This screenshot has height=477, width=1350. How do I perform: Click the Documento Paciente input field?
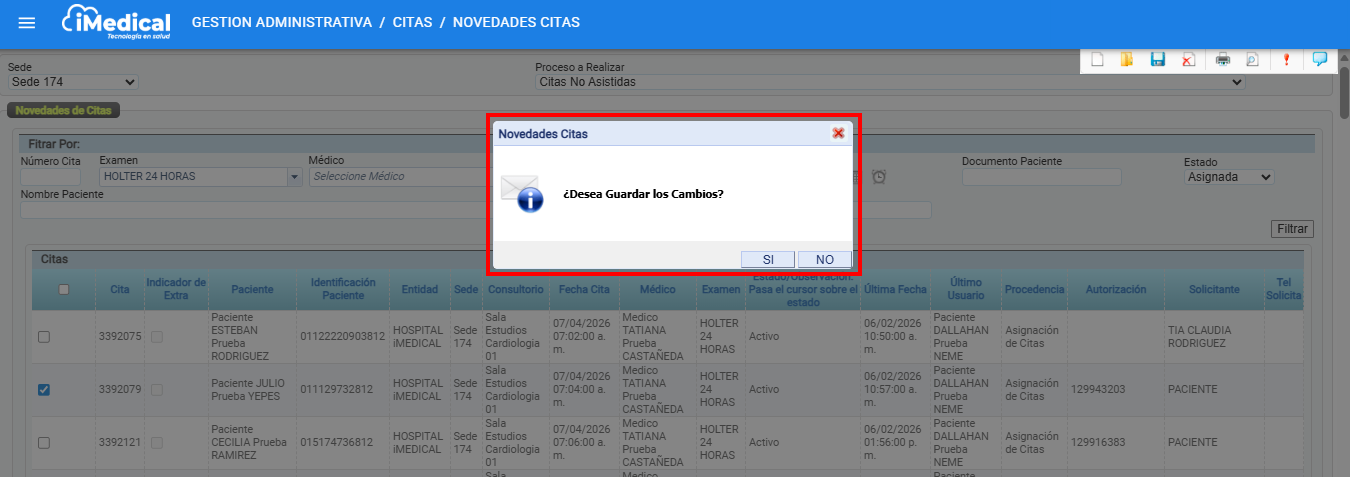tap(1041, 177)
